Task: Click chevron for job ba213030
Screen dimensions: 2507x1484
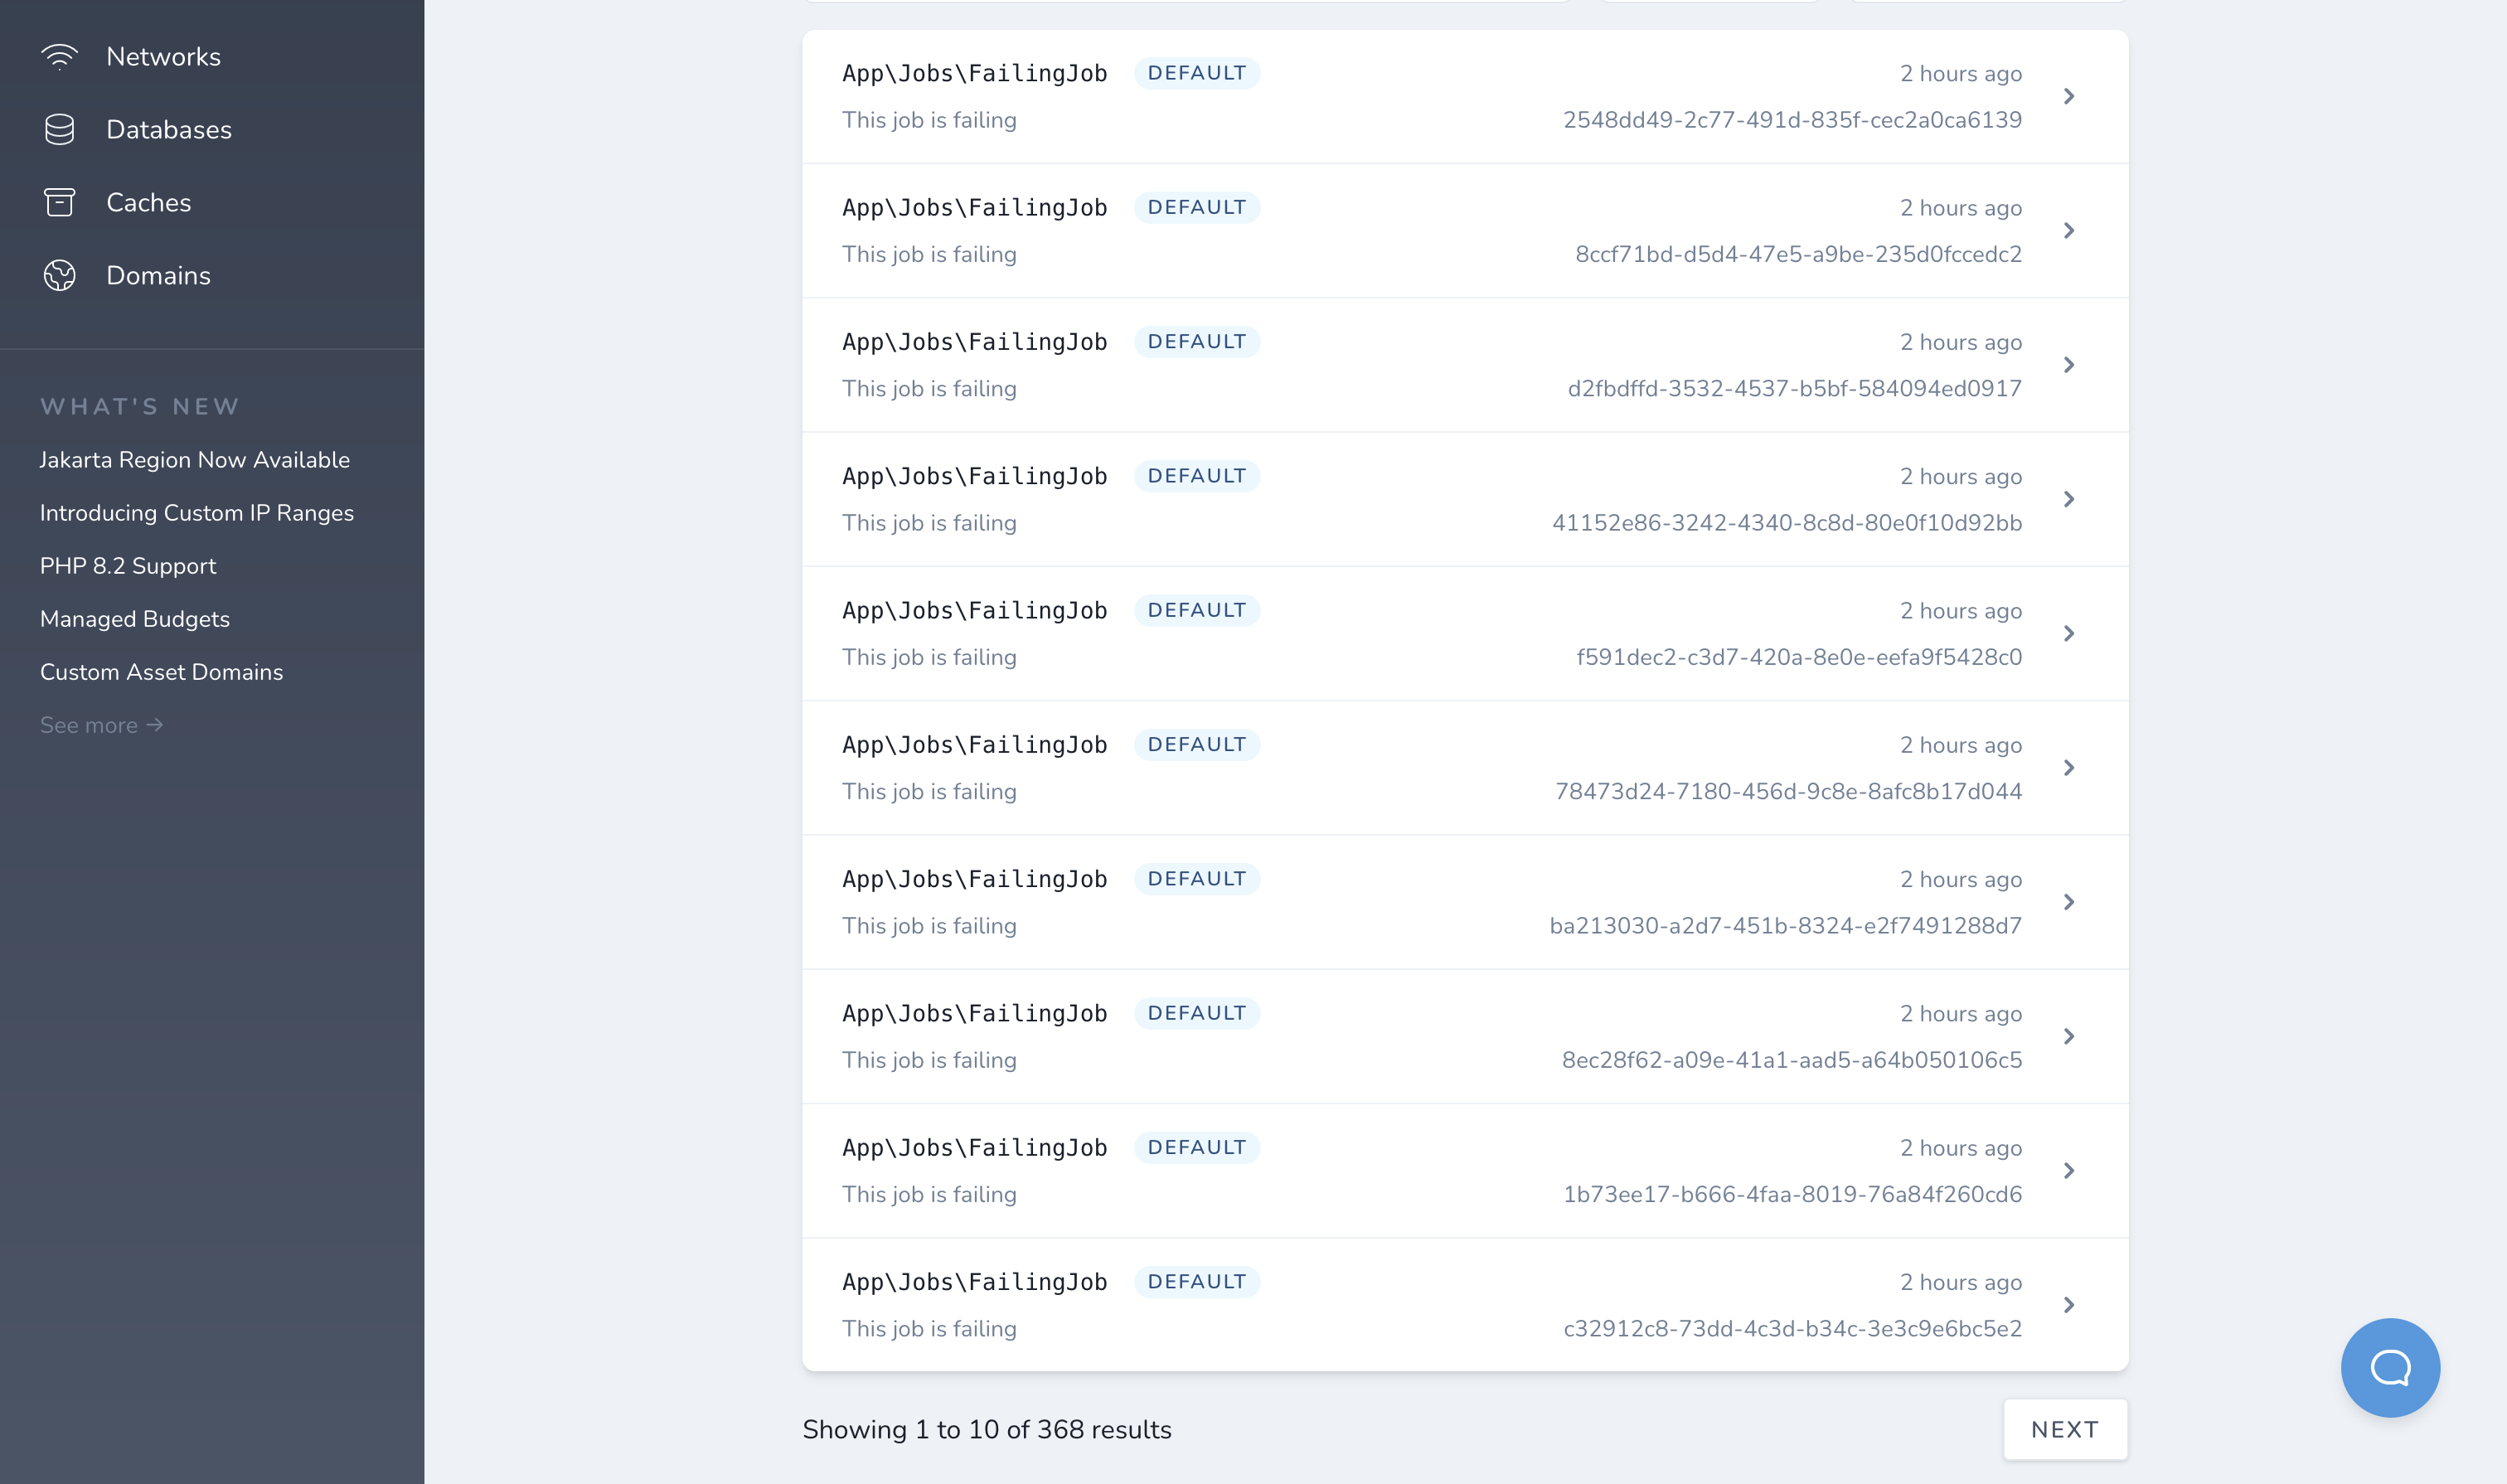Action: pos(2068,902)
